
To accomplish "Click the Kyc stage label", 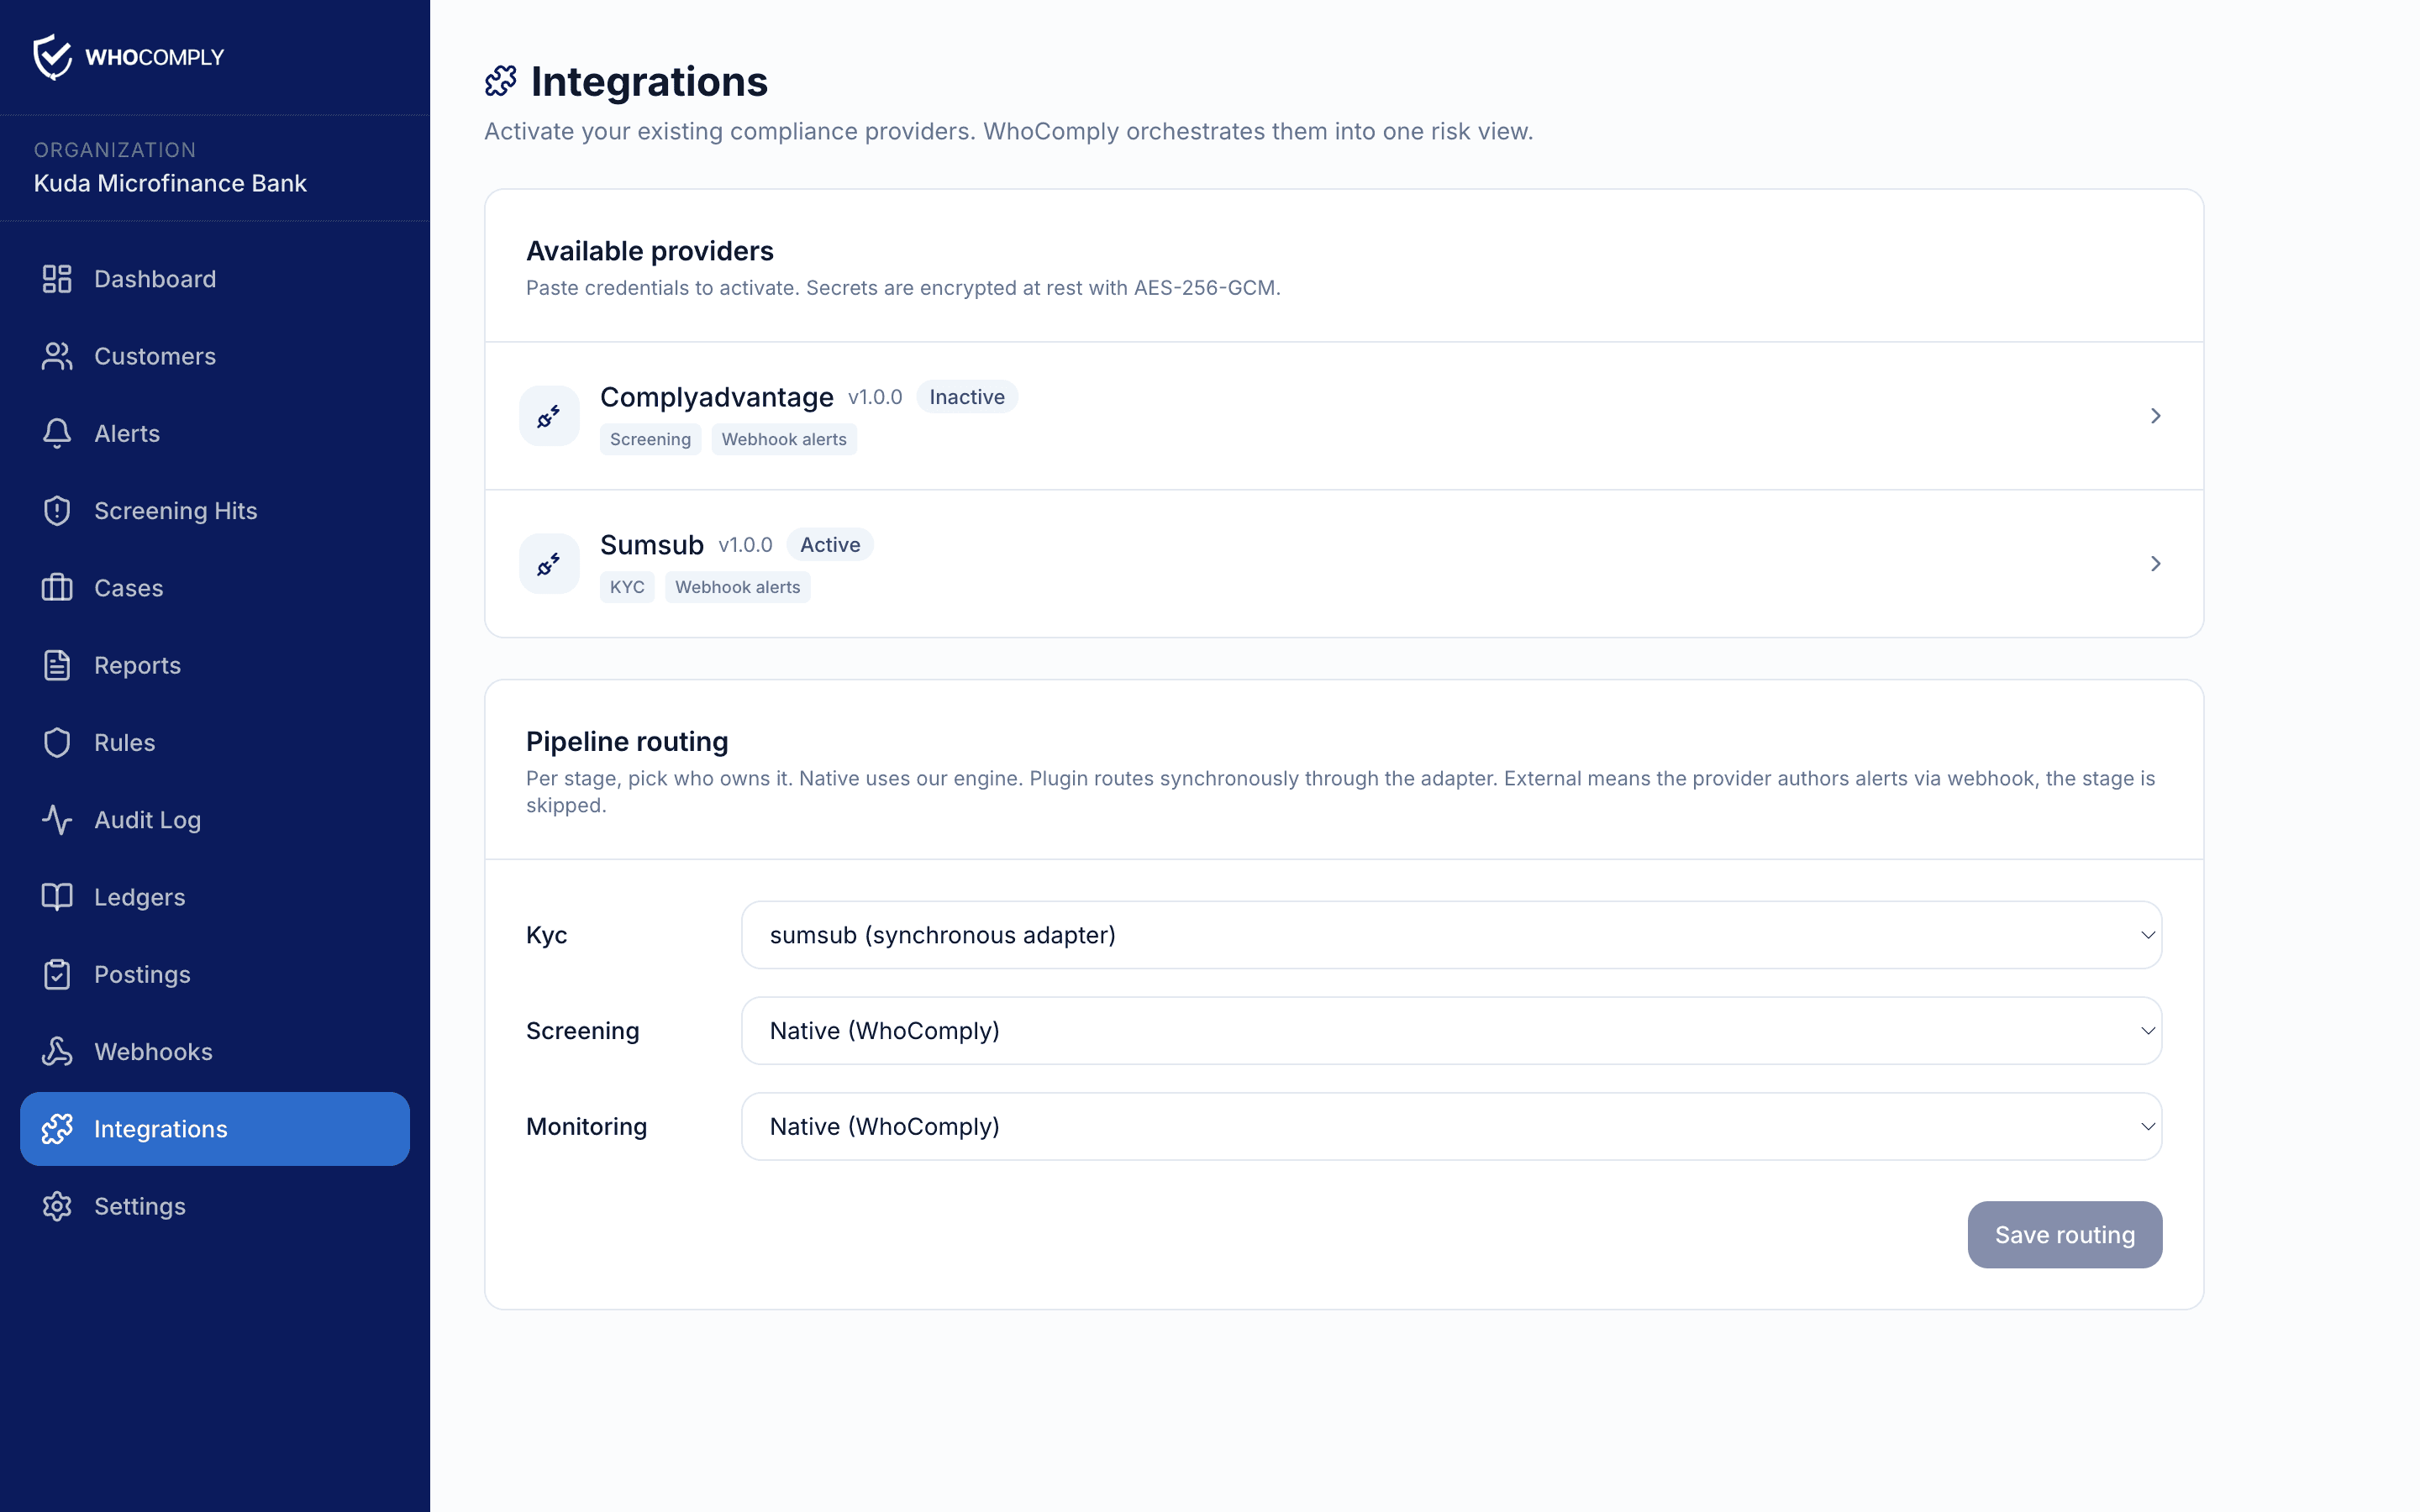I will point(546,935).
